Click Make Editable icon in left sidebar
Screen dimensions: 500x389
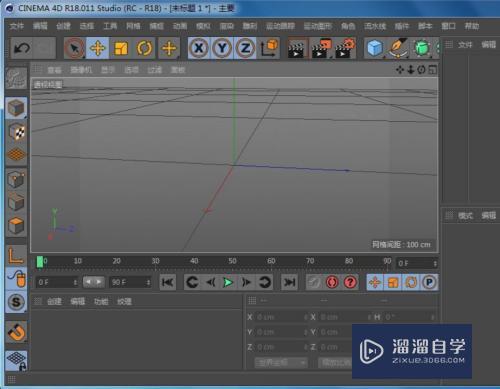(16, 78)
